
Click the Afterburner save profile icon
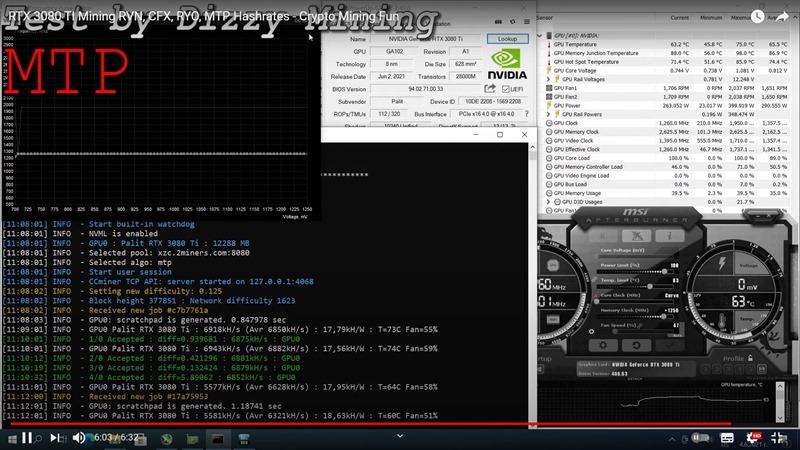(x=762, y=369)
